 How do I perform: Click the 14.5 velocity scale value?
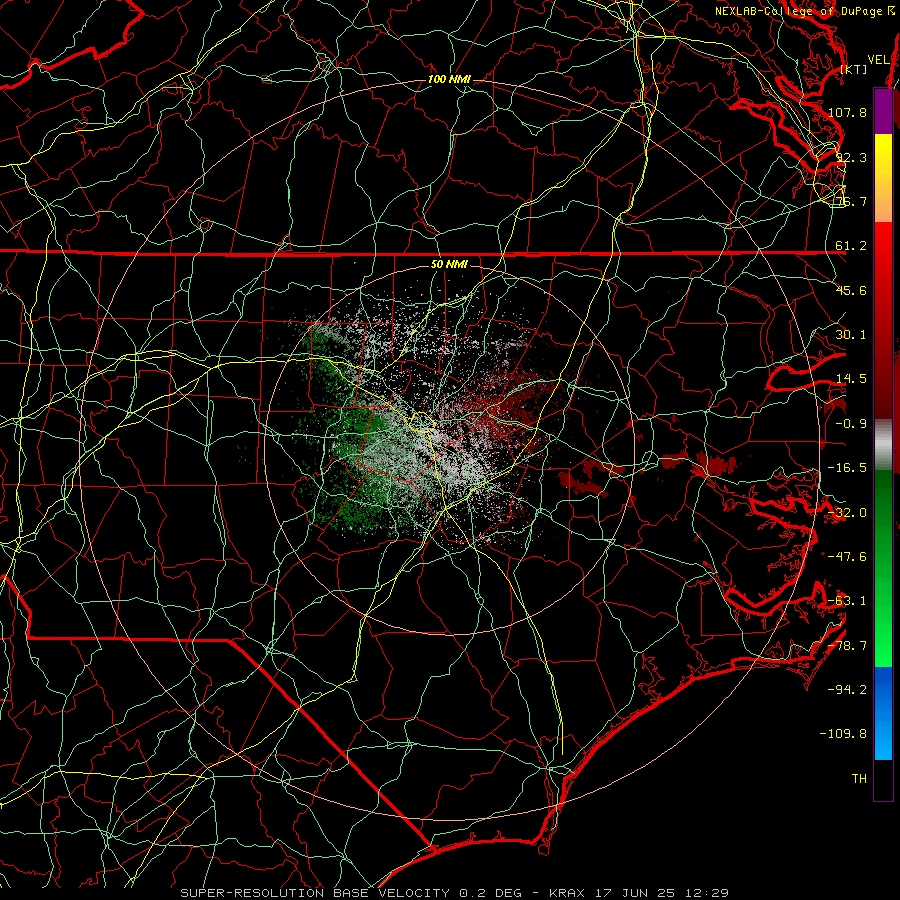click(x=851, y=379)
